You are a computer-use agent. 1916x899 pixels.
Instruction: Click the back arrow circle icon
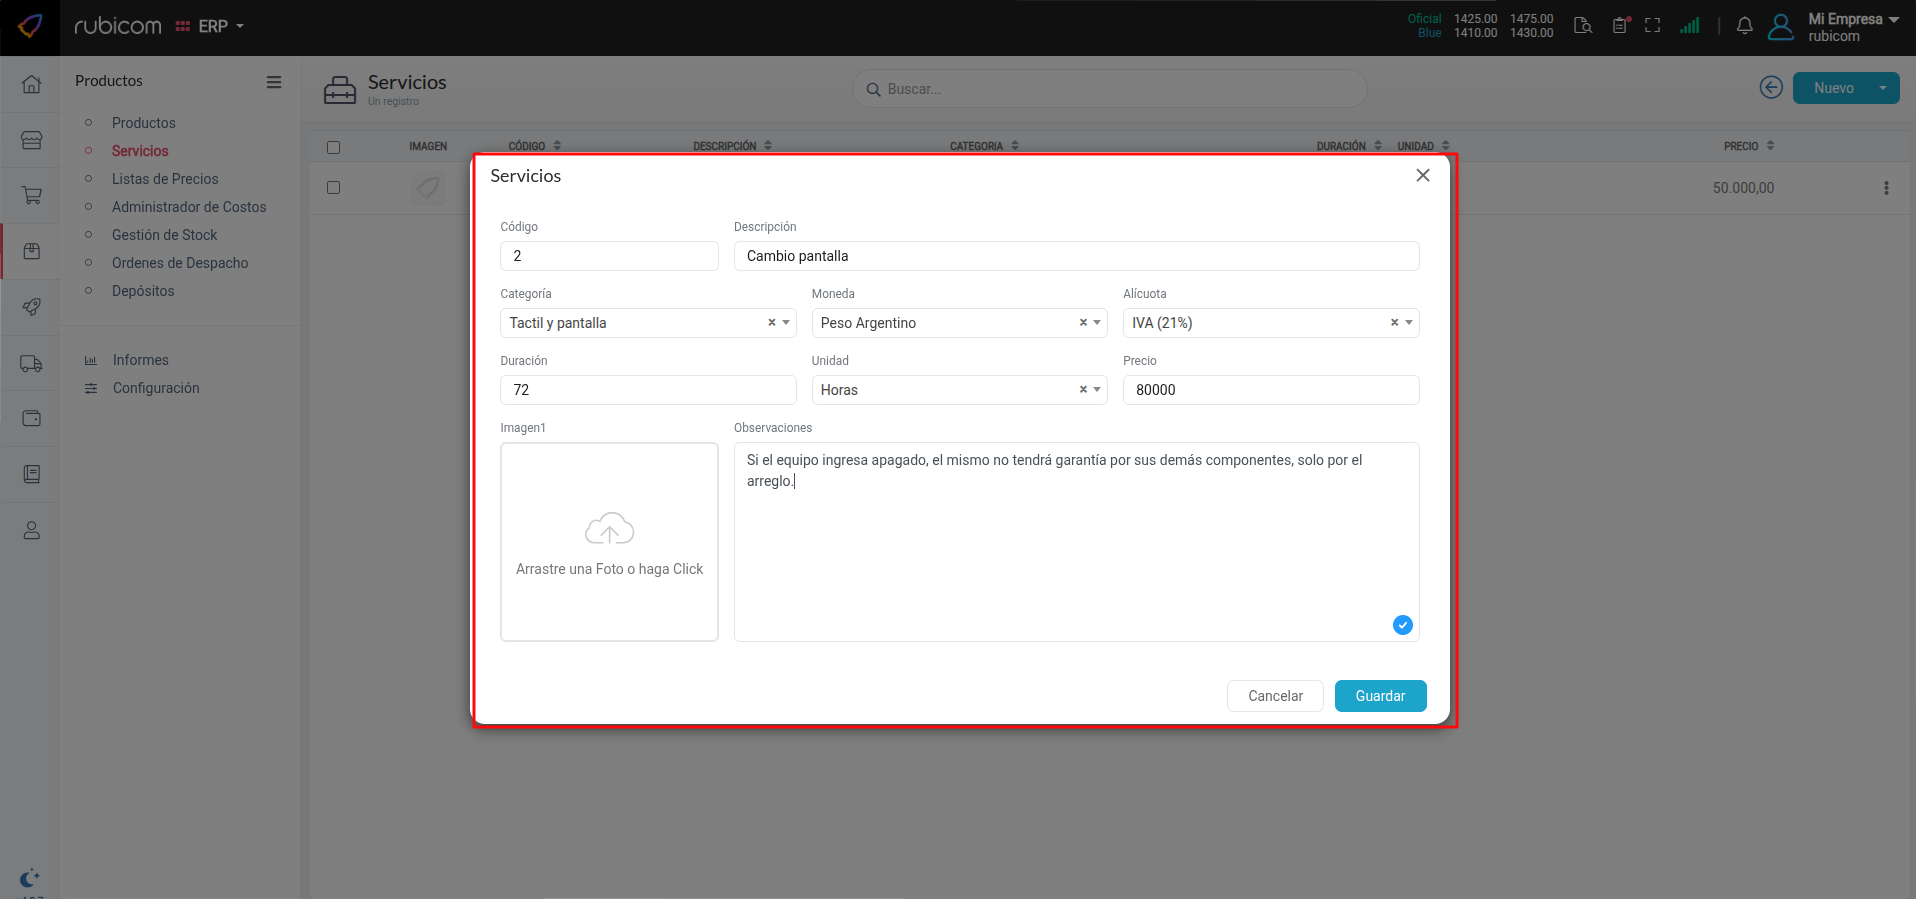tap(1770, 88)
